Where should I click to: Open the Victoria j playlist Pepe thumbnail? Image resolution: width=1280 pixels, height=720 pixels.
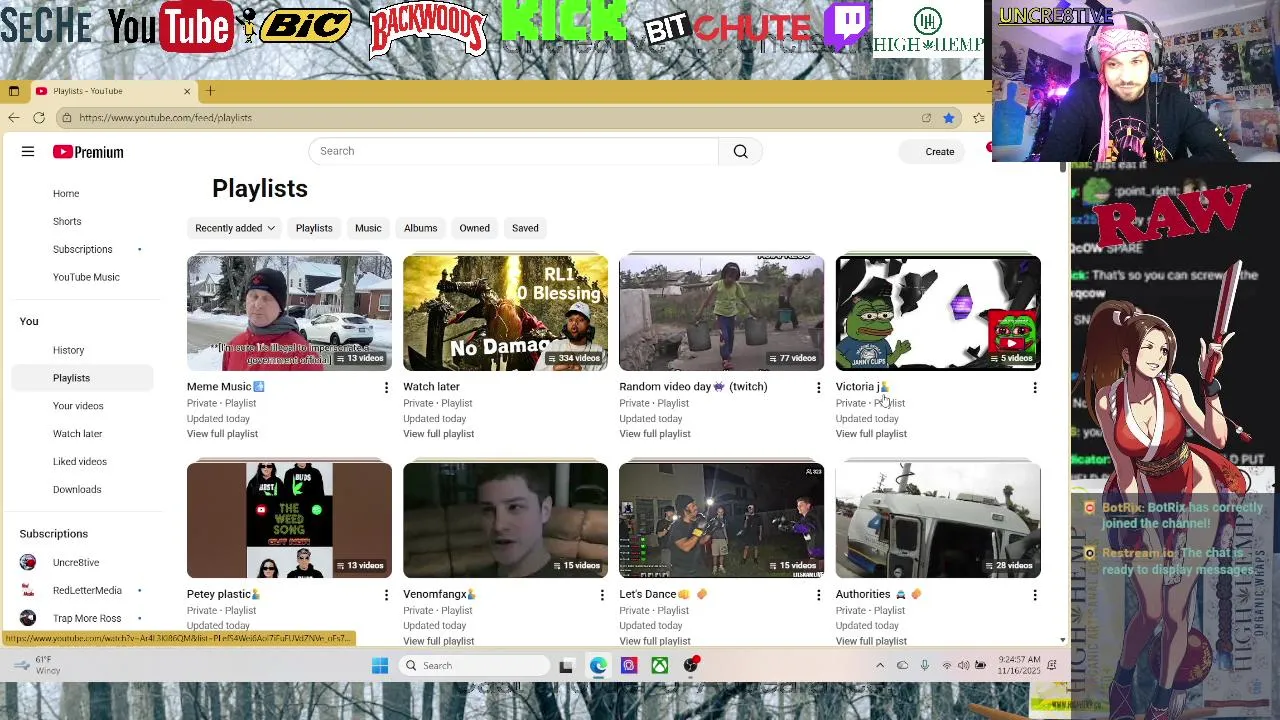(938, 313)
